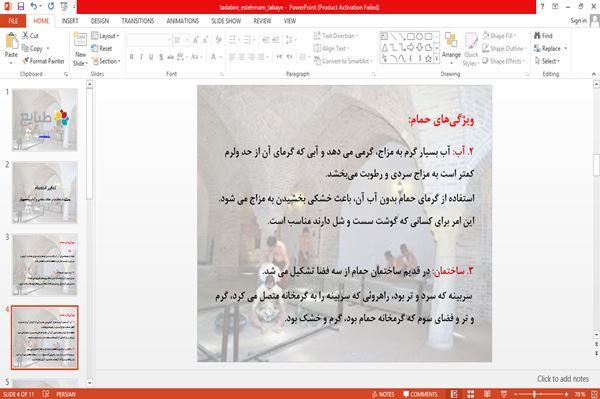Open Line Spacing options
Viewport: 600px width, 399px height.
pyautogui.click(x=290, y=40)
